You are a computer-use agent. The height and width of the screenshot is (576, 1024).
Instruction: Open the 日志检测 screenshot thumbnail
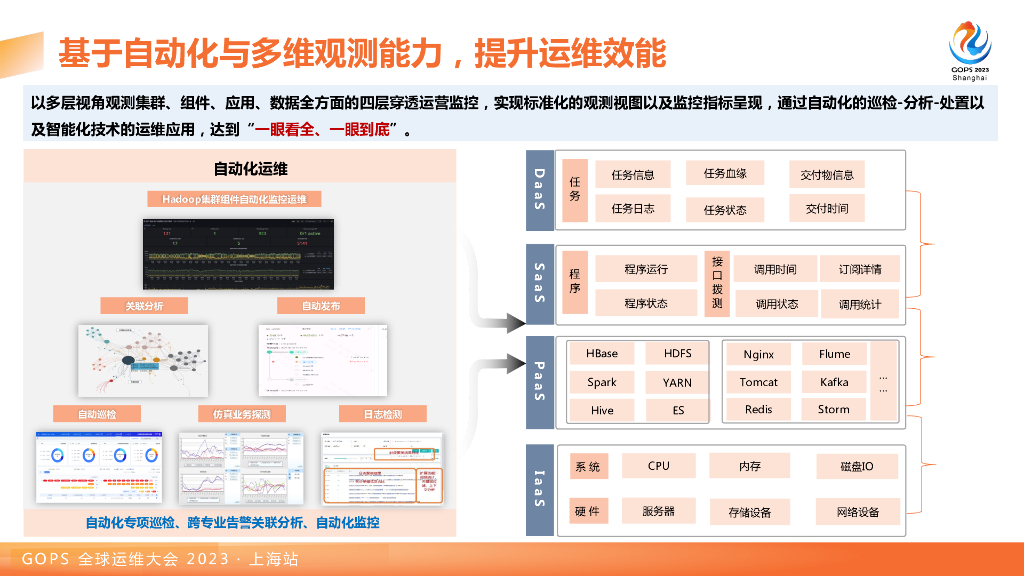pyautogui.click(x=382, y=468)
